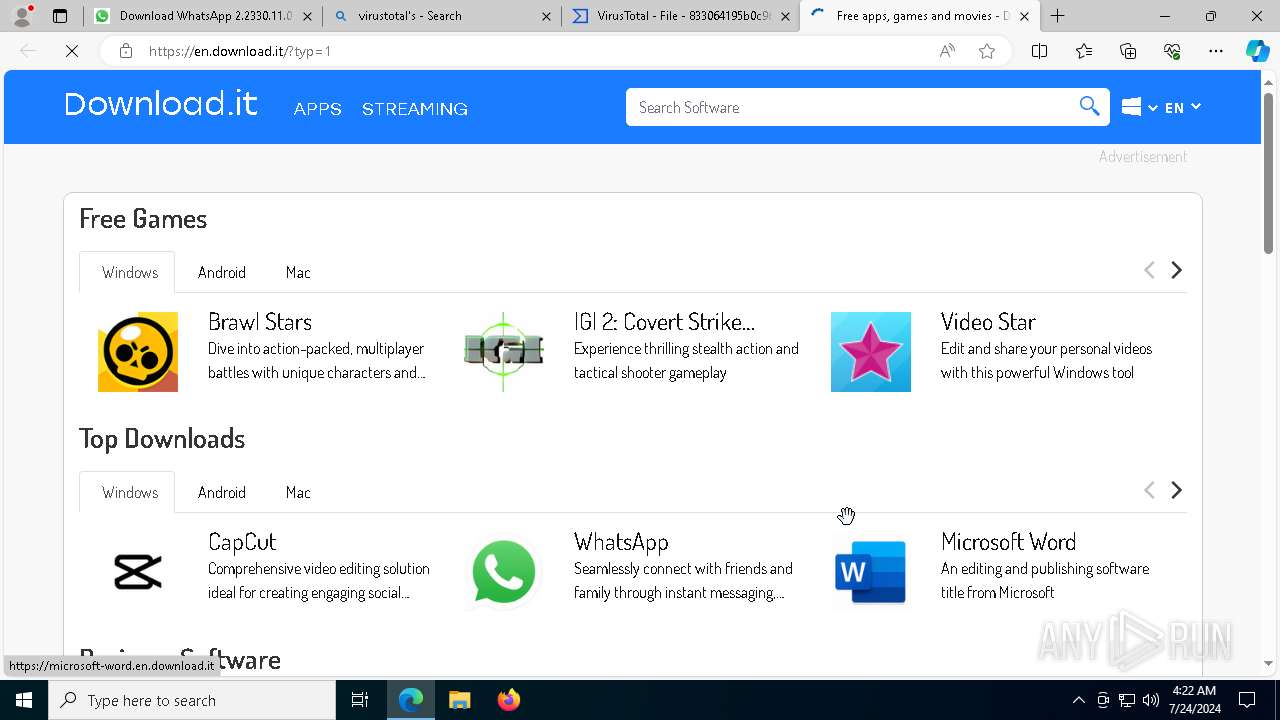Expand the EN language dropdown

coord(1182,107)
